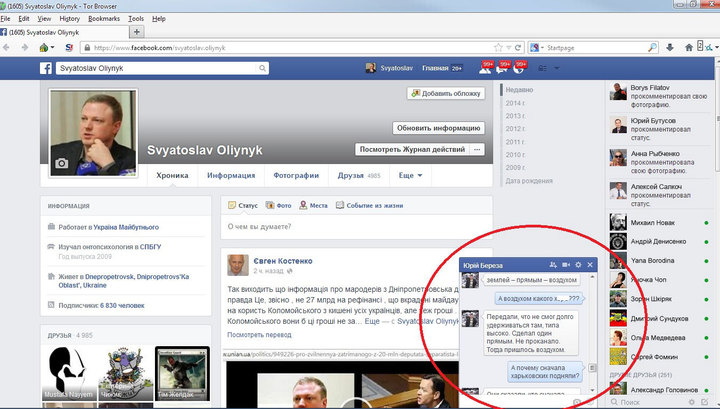Expand the Еще dropdown tab
720x409 pixels.
pos(410,175)
